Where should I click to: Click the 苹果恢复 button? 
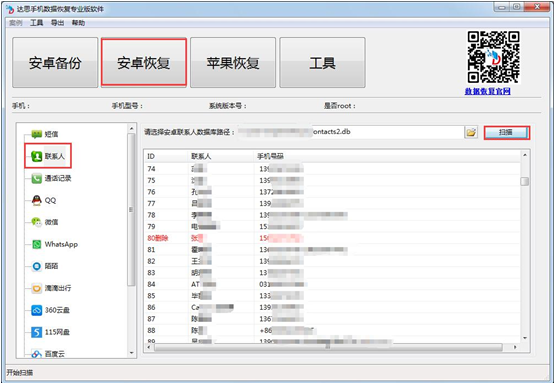pyautogui.click(x=233, y=63)
